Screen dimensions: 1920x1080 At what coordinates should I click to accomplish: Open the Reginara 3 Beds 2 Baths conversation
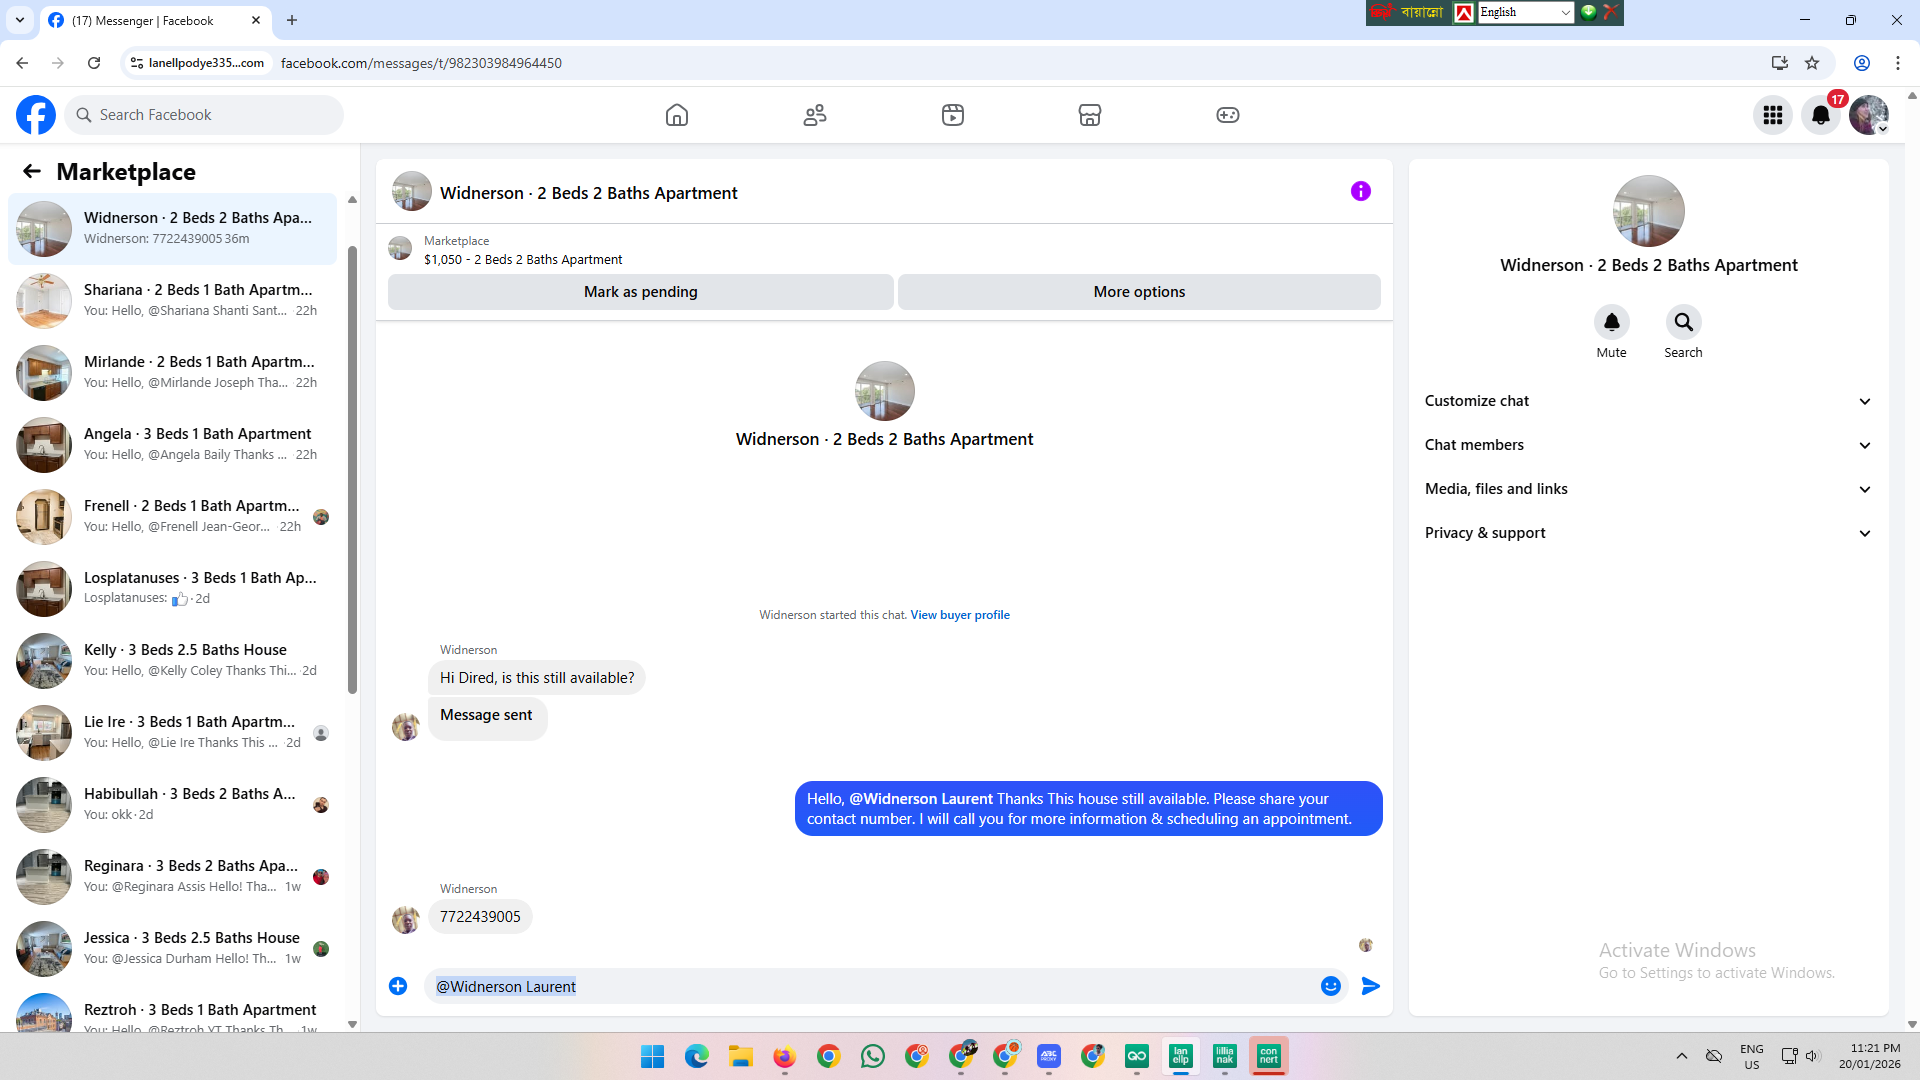click(173, 876)
